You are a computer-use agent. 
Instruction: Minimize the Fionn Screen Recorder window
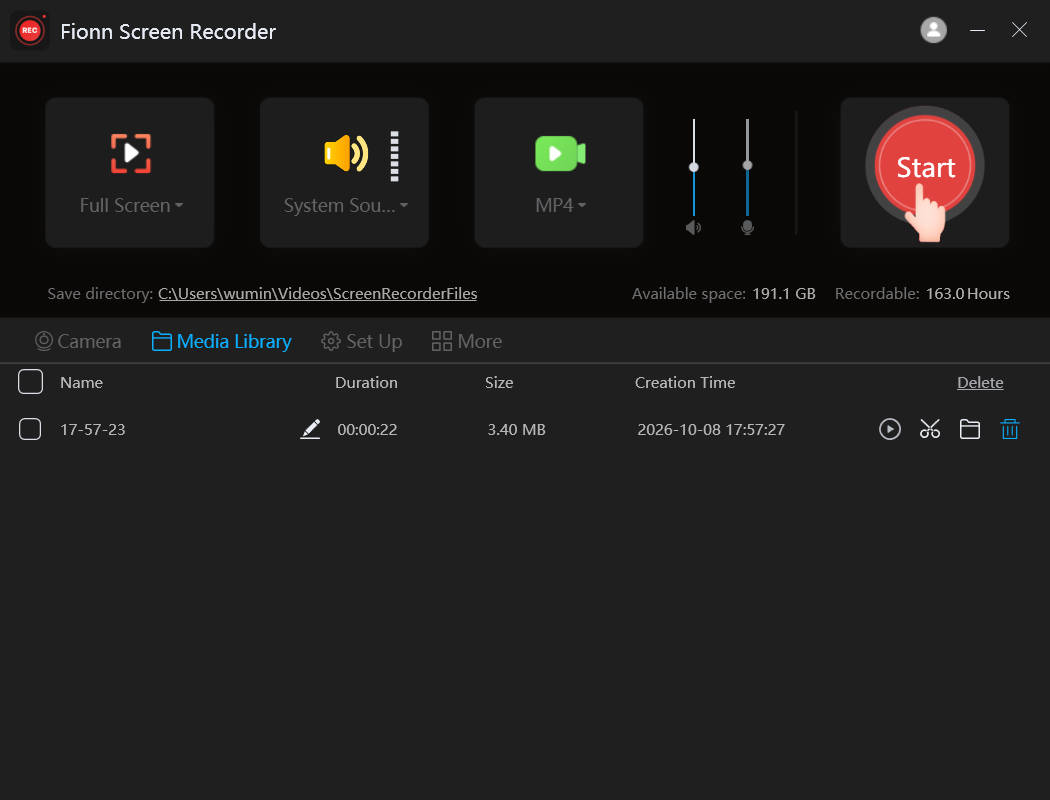(977, 30)
